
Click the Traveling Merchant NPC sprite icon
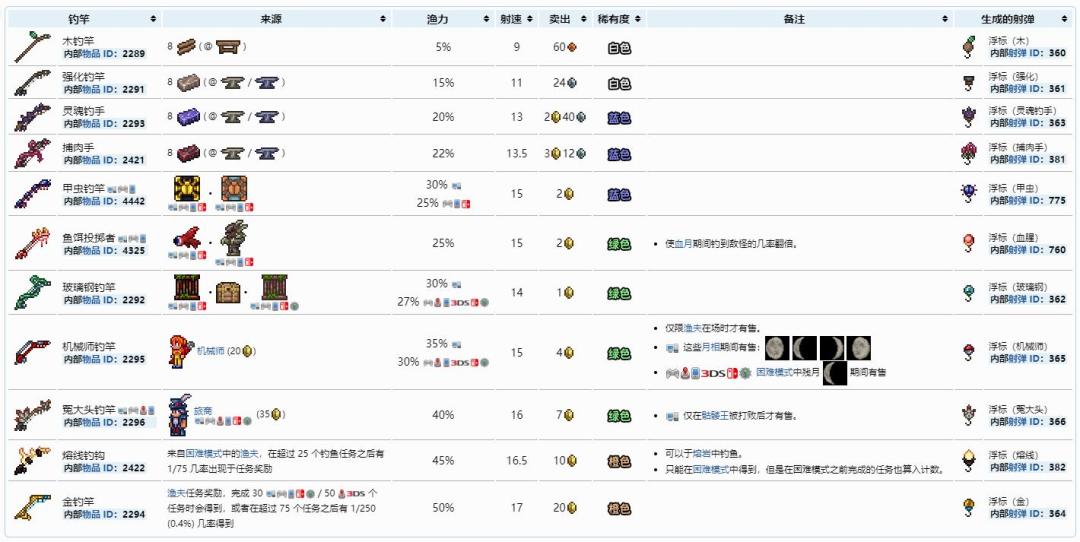pyautogui.click(x=180, y=415)
